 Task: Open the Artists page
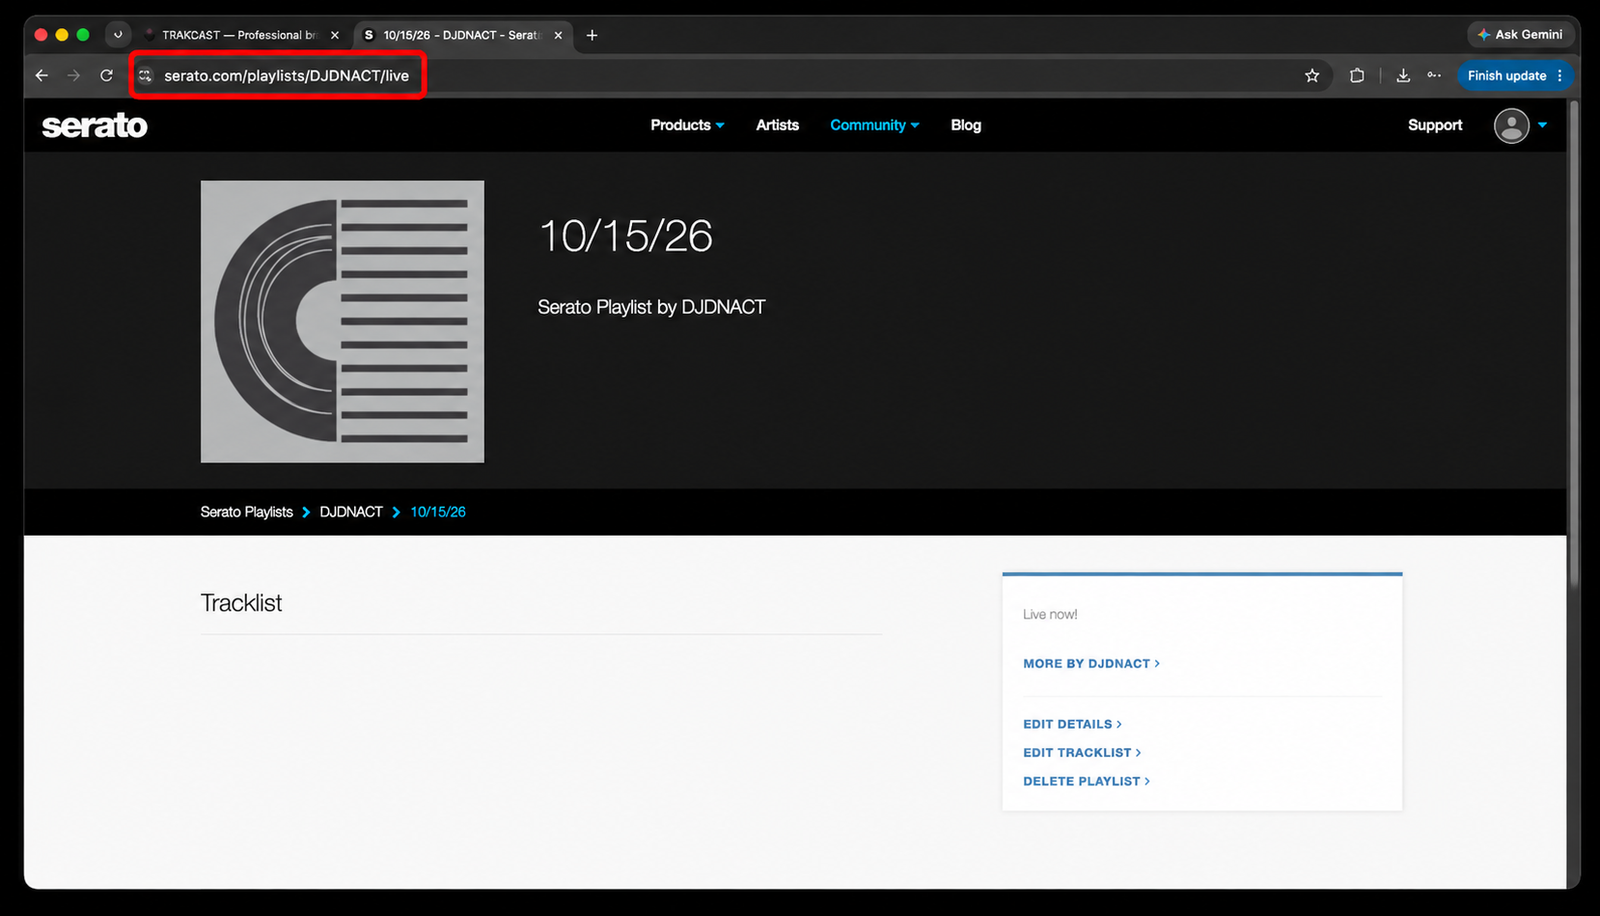777,125
